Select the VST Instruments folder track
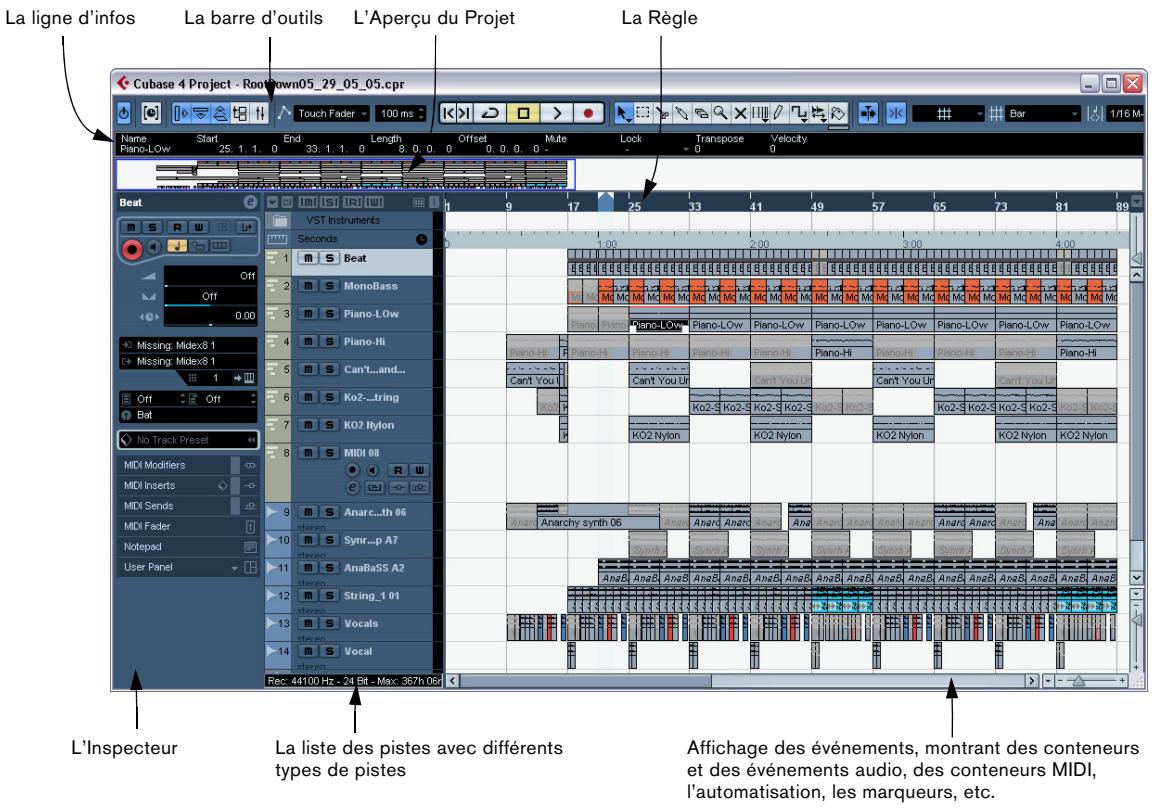The width and height of the screenshot is (1154, 809). [x=350, y=220]
